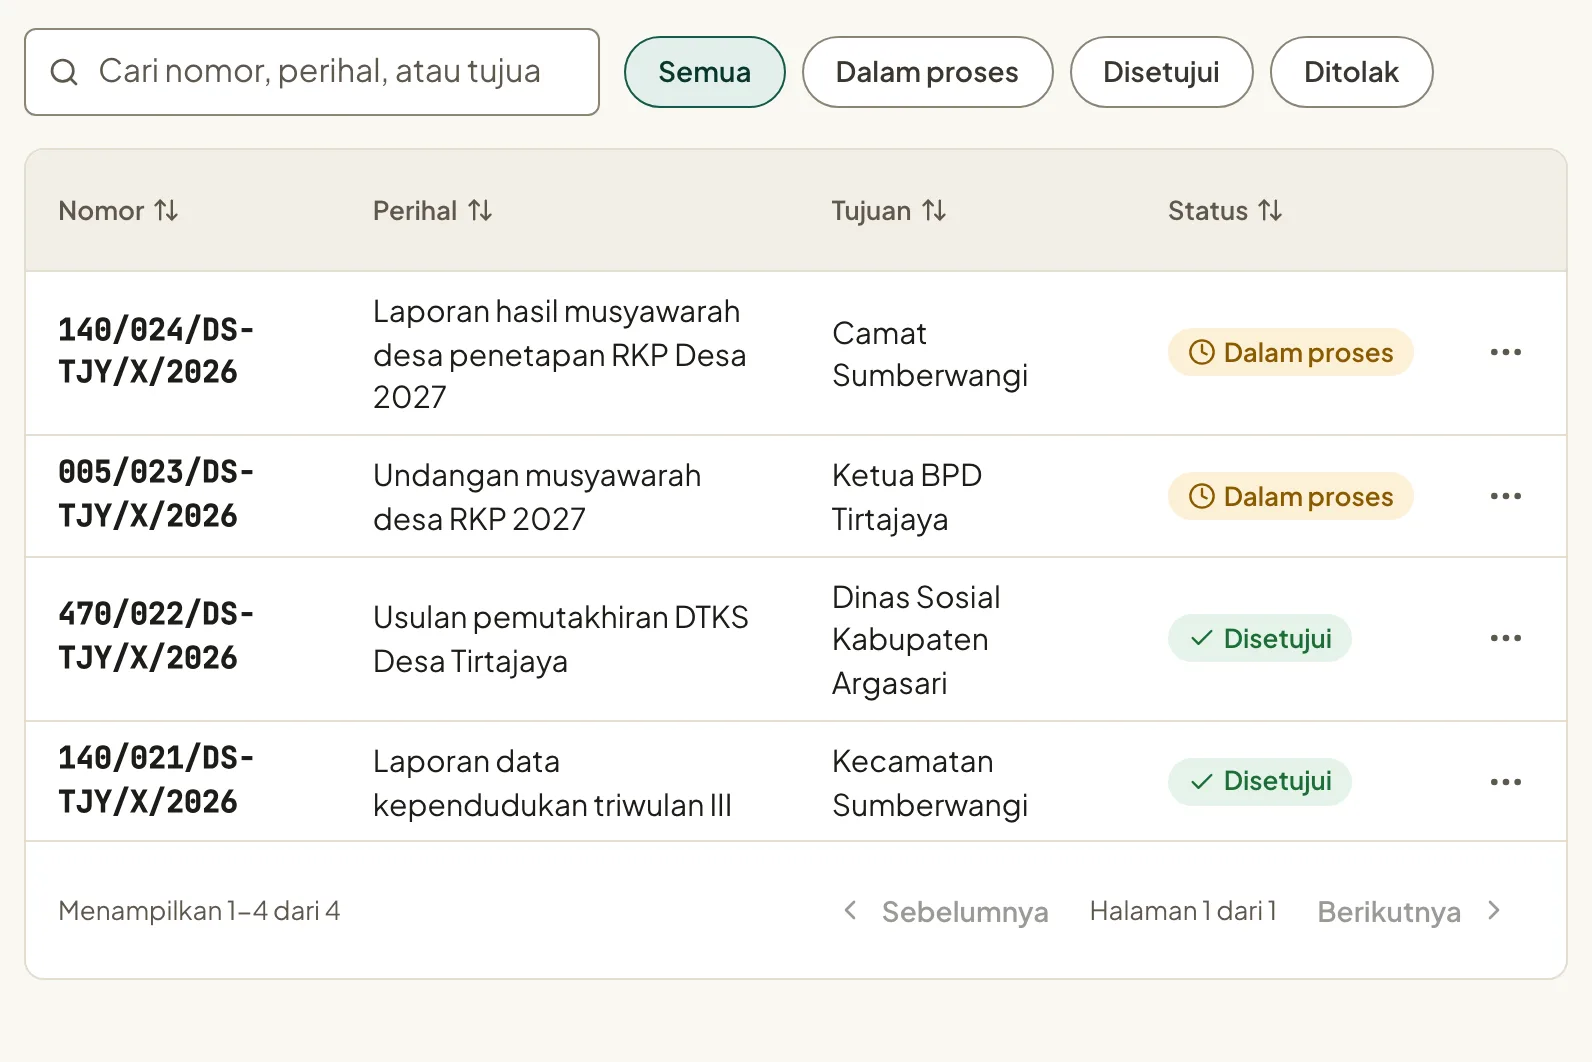
Task: Select letter number 470/022/DS-TJY/X/2026
Action: coord(156,636)
